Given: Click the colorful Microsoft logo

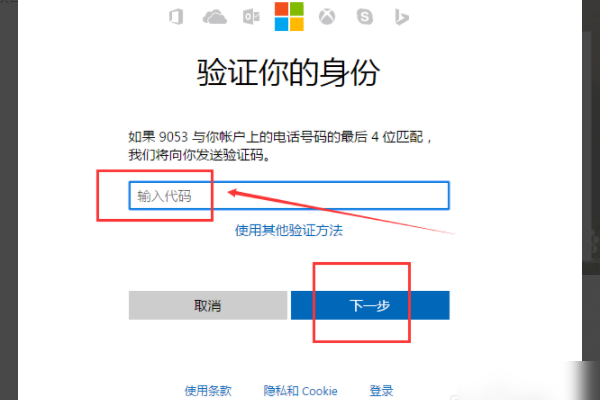Looking at the screenshot, I should click(289, 16).
